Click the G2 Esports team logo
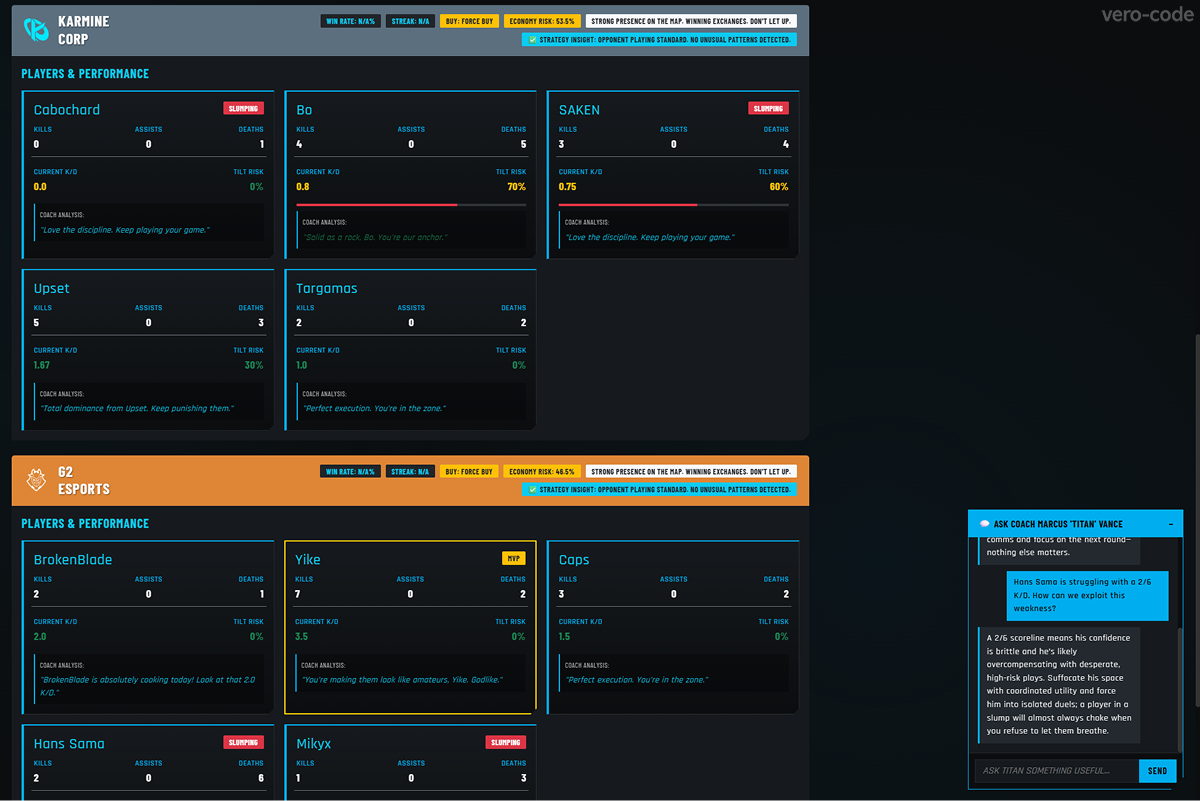This screenshot has height=801, width=1200. click(35, 481)
